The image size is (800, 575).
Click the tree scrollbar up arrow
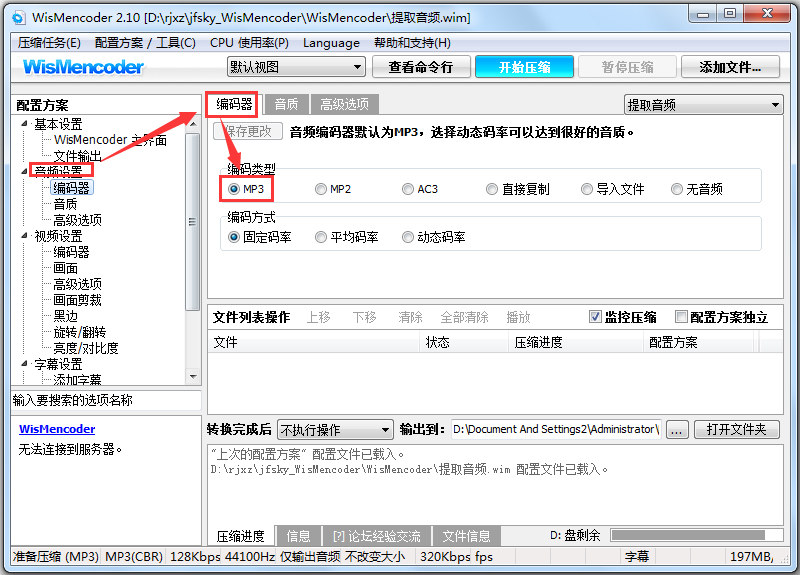click(x=192, y=123)
